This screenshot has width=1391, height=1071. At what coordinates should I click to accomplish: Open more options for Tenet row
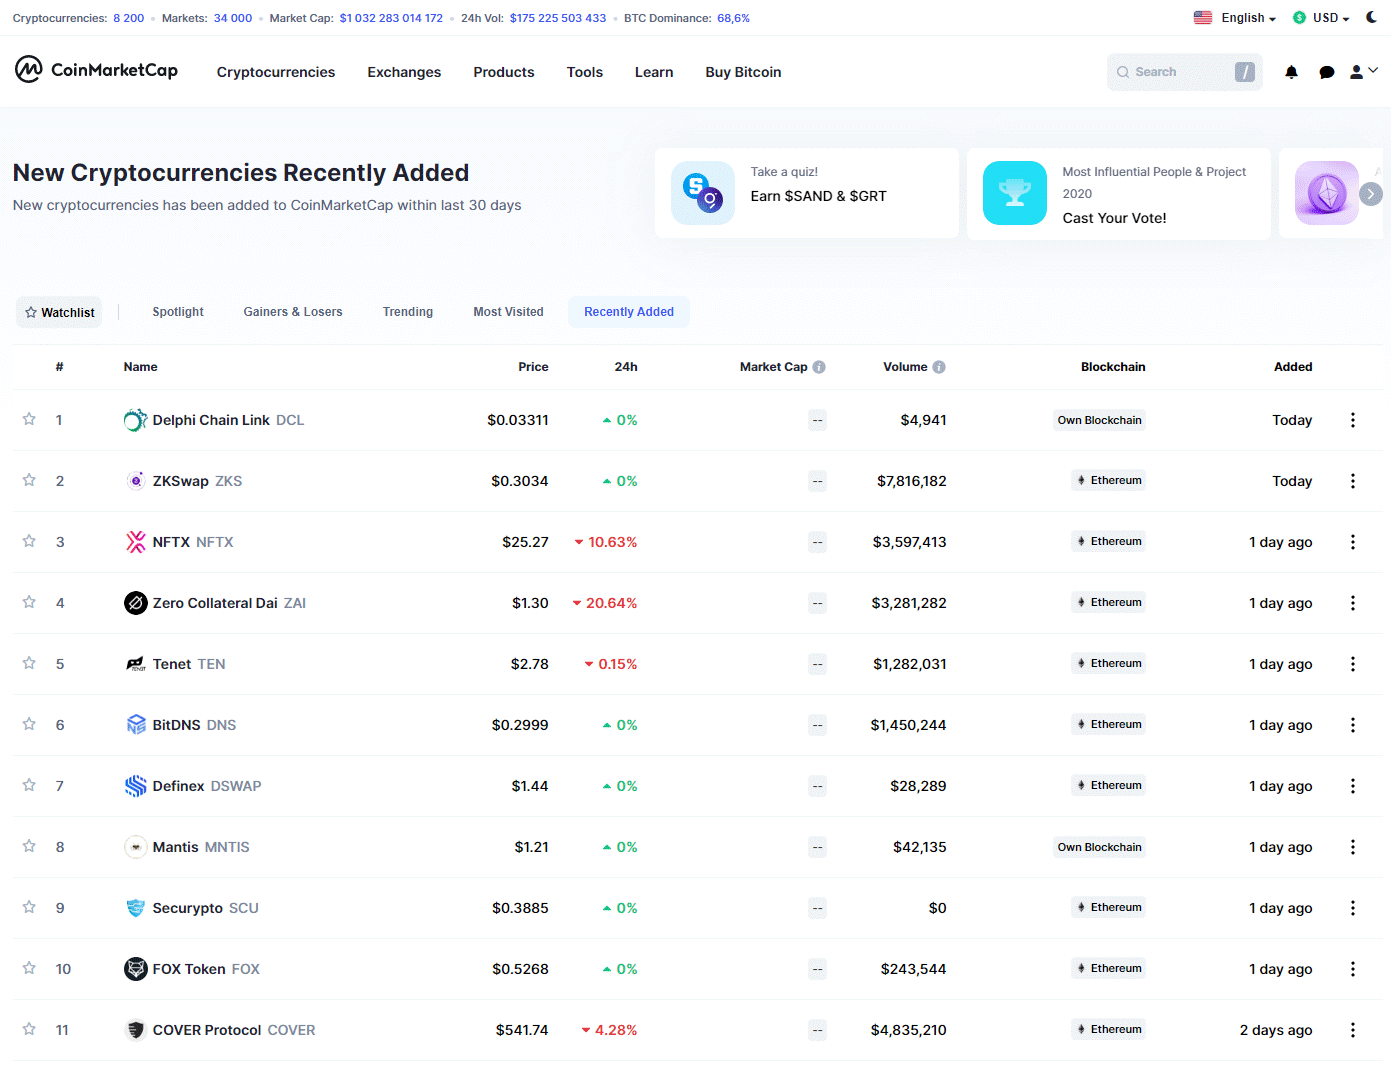[x=1353, y=664]
